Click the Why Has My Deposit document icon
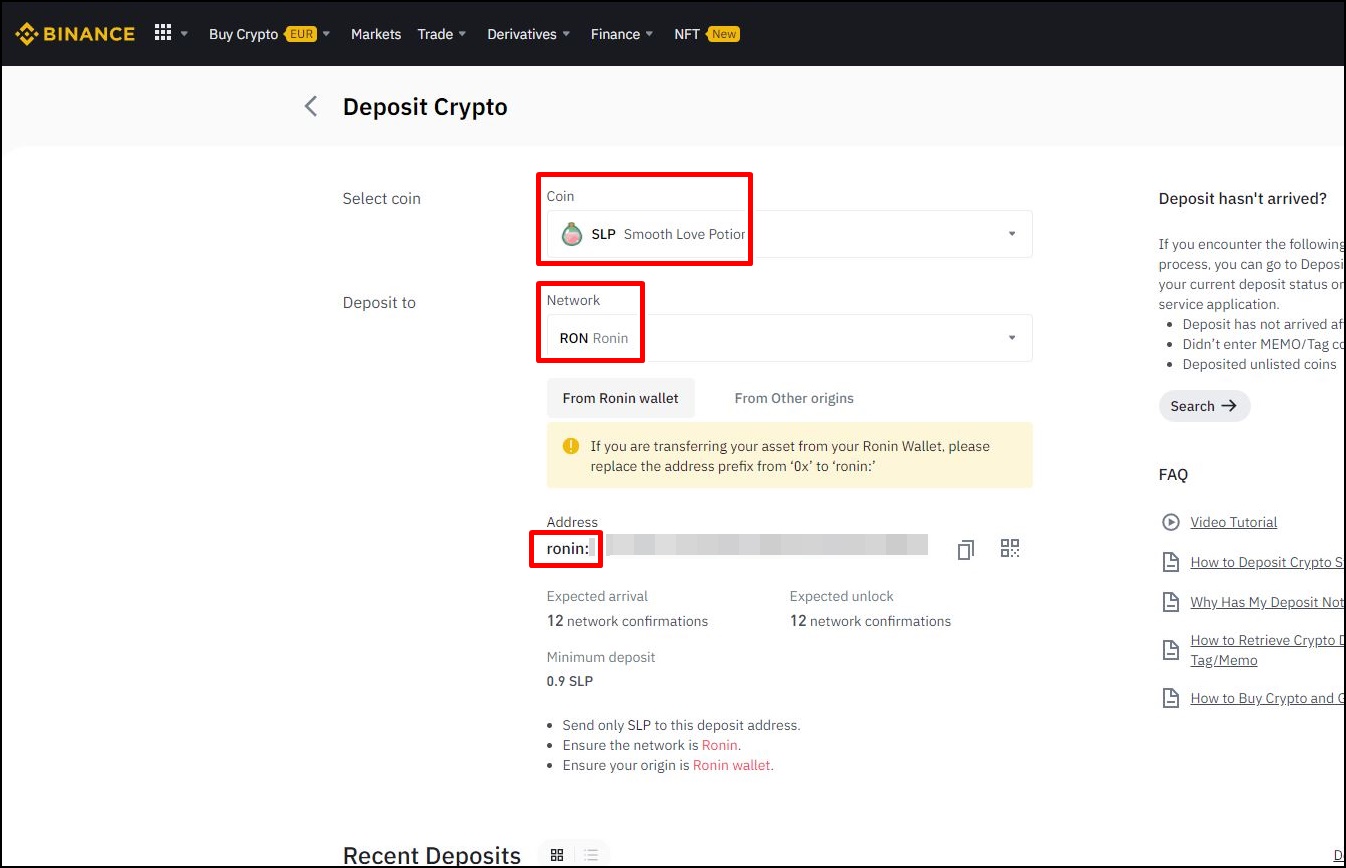Viewport: 1346px width, 868px height. [x=1171, y=602]
